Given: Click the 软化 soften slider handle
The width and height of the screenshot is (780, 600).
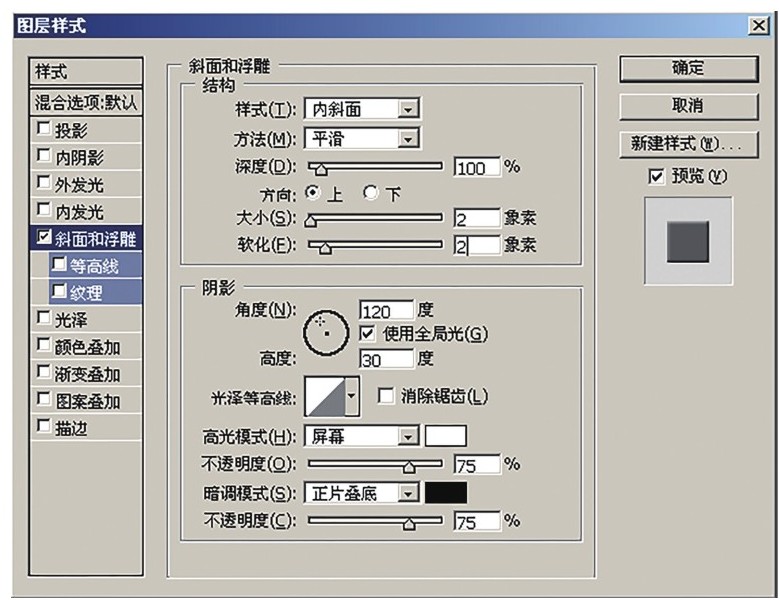Looking at the screenshot, I should 325,247.
